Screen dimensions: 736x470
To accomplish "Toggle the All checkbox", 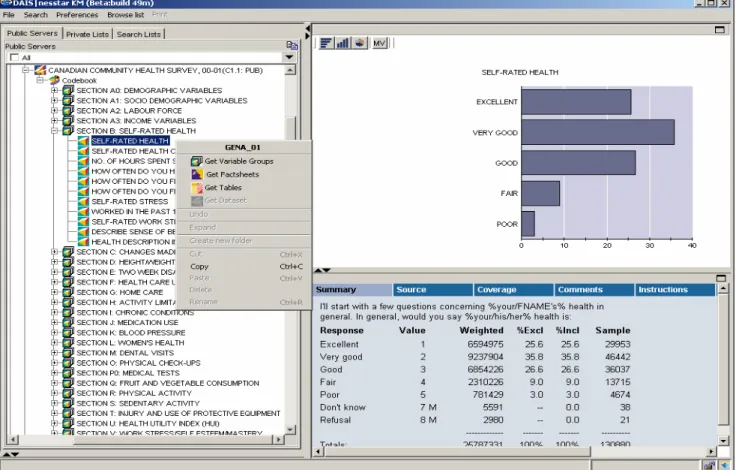I will click(x=14, y=57).
